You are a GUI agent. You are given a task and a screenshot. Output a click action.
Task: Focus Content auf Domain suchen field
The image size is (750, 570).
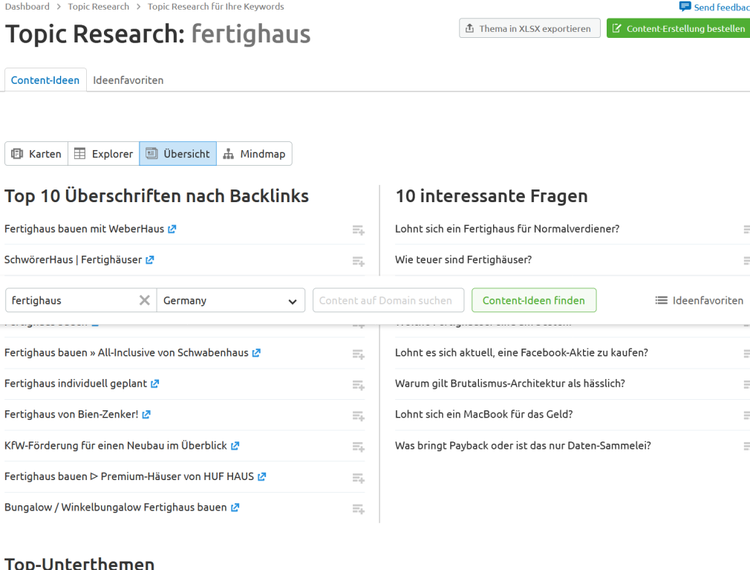tap(388, 300)
